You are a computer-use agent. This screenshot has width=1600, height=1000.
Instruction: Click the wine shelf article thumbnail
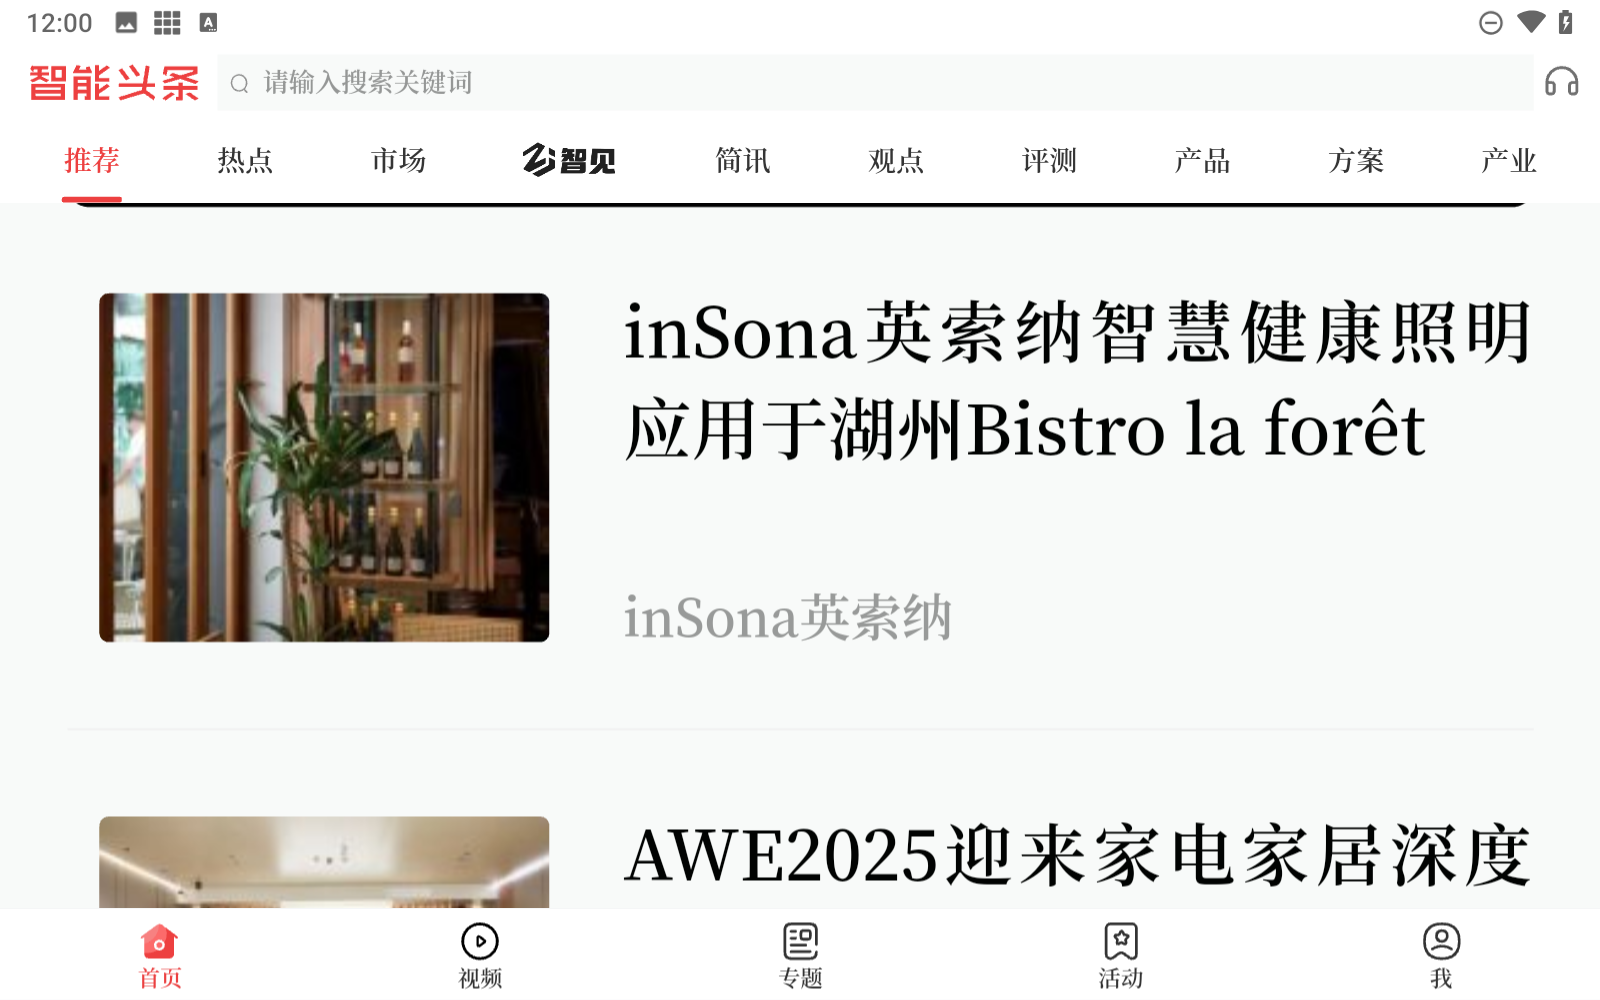click(x=324, y=467)
